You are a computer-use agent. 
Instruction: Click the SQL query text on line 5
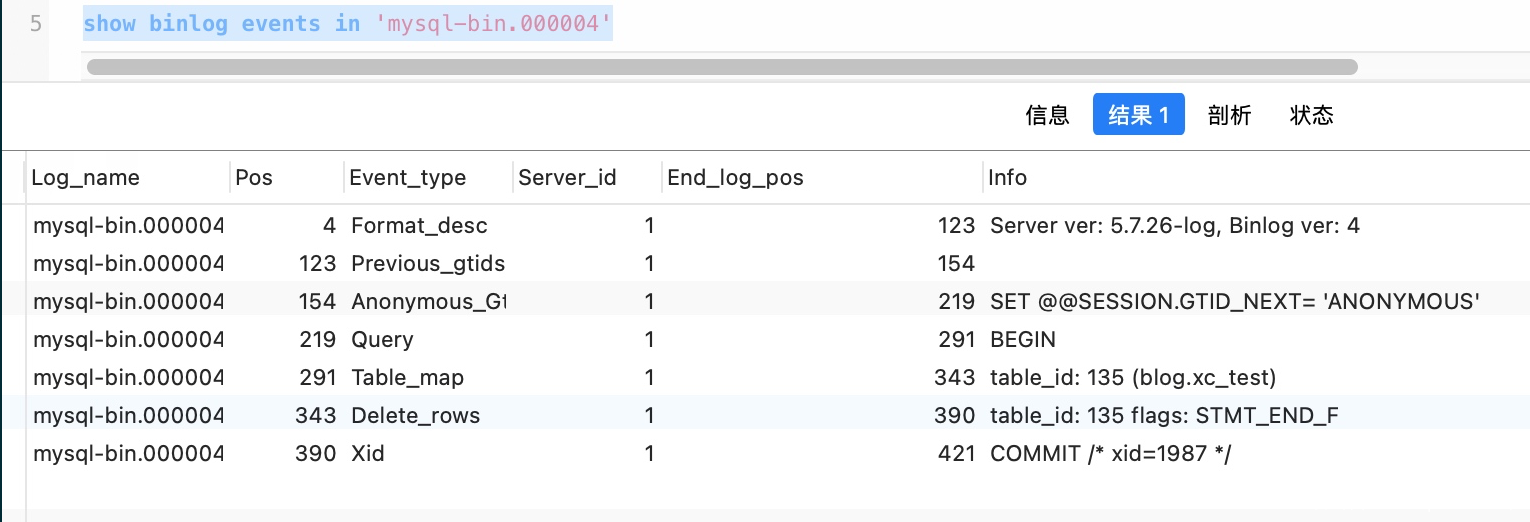(347, 24)
